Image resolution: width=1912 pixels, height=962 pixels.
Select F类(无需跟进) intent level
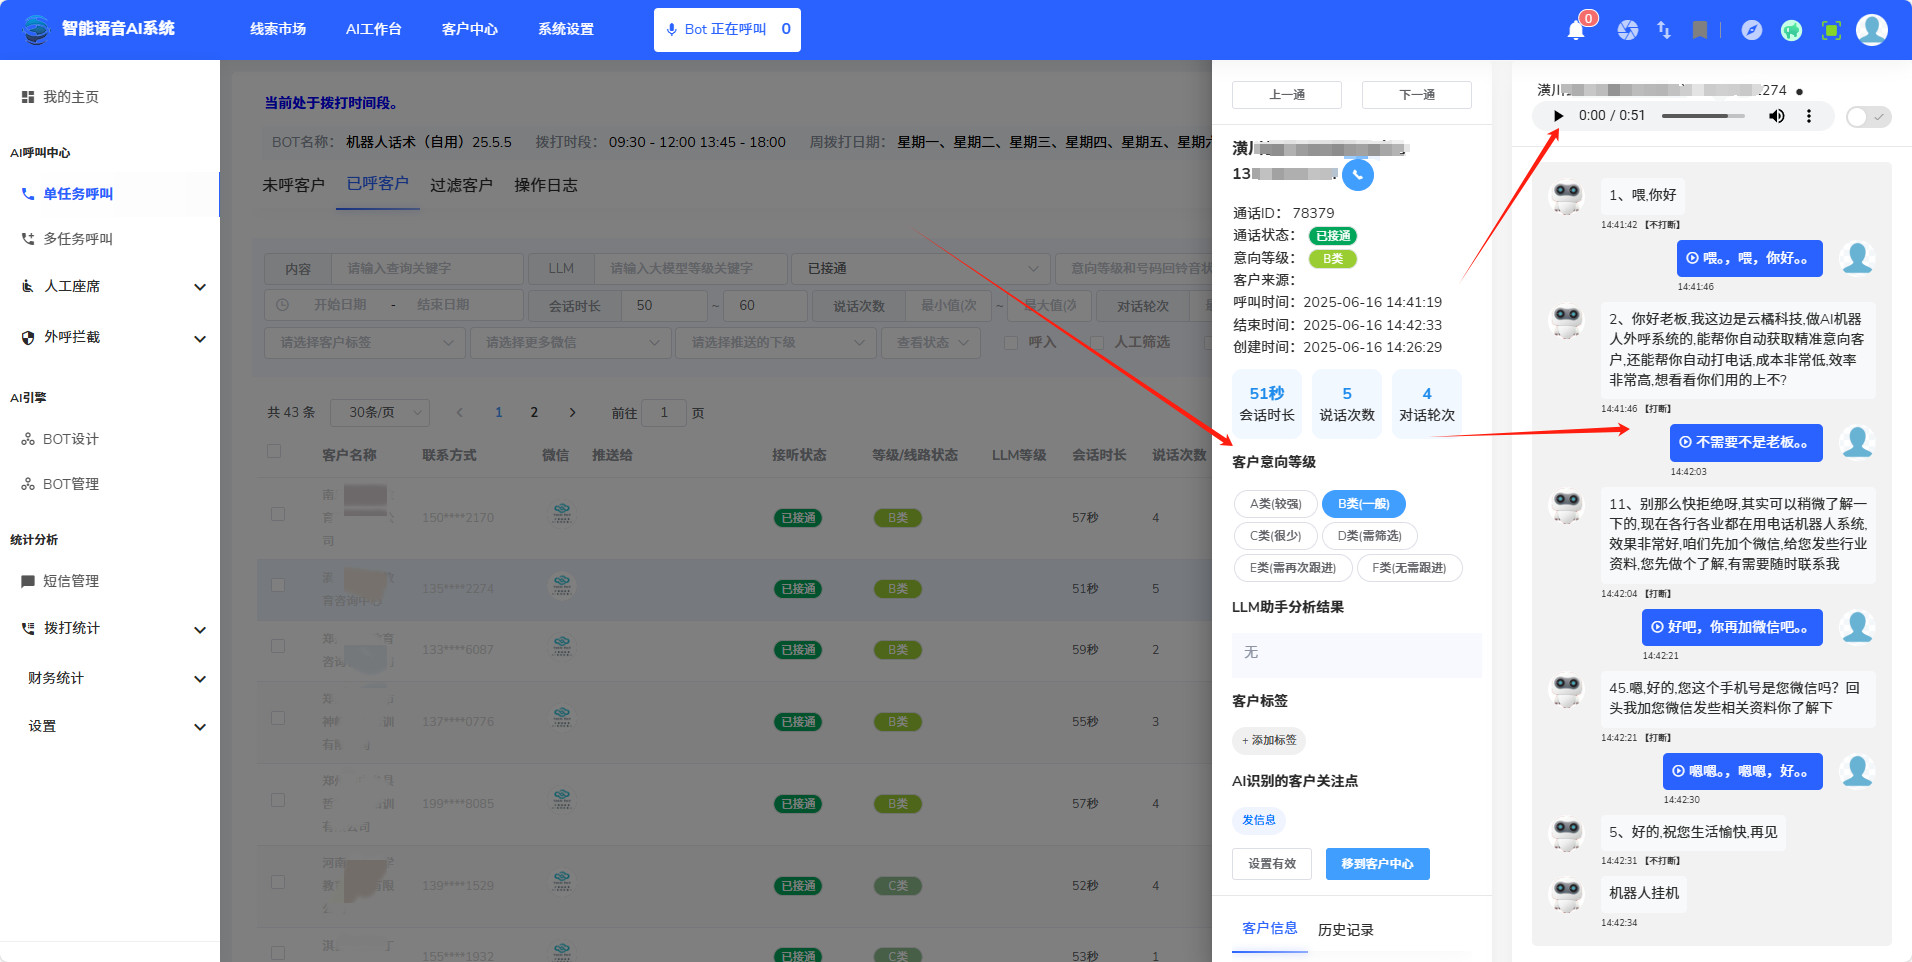(1409, 568)
